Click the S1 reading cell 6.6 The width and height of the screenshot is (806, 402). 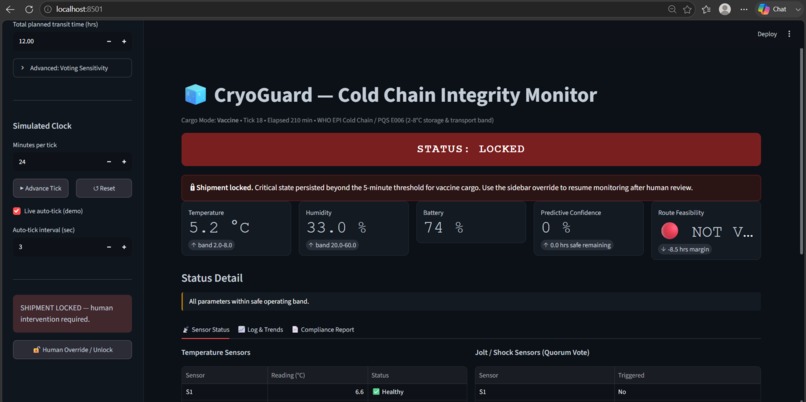317,392
